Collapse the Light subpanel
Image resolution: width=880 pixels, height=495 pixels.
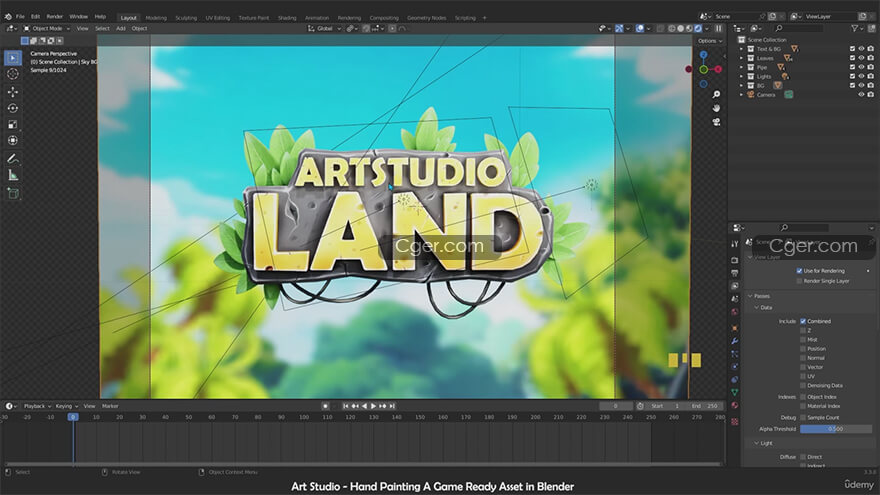(757, 443)
